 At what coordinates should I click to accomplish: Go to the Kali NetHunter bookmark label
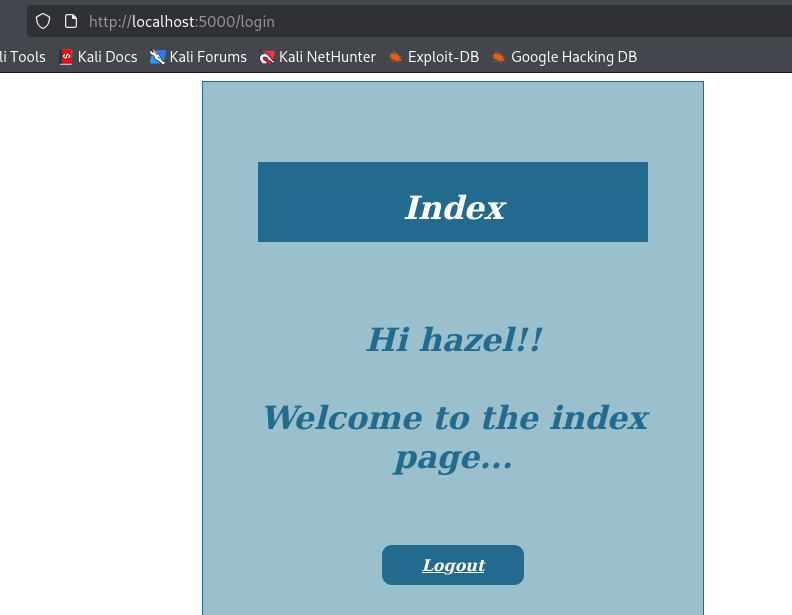pos(327,57)
